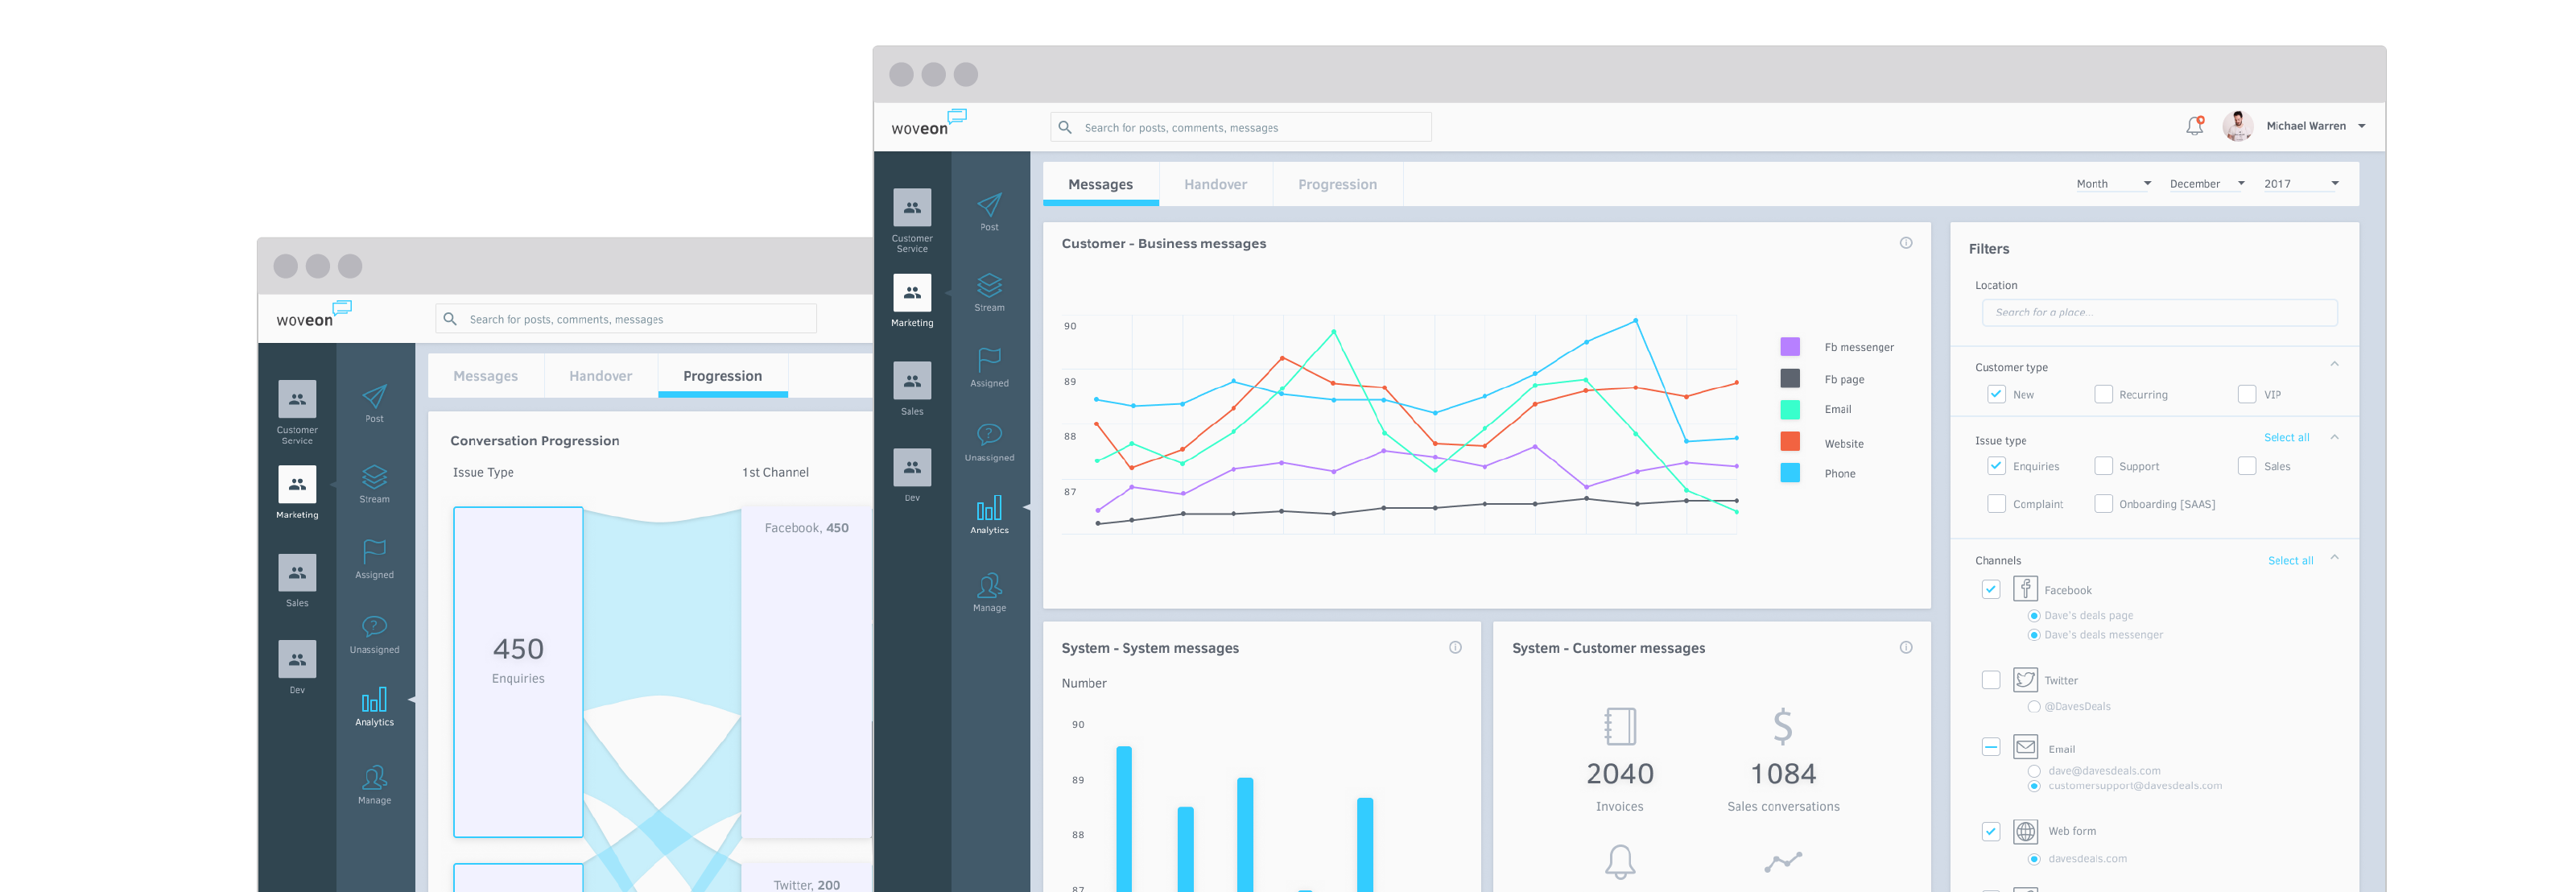2576x892 pixels.
Task: Click the Email green legend swatch
Action: 1790,409
